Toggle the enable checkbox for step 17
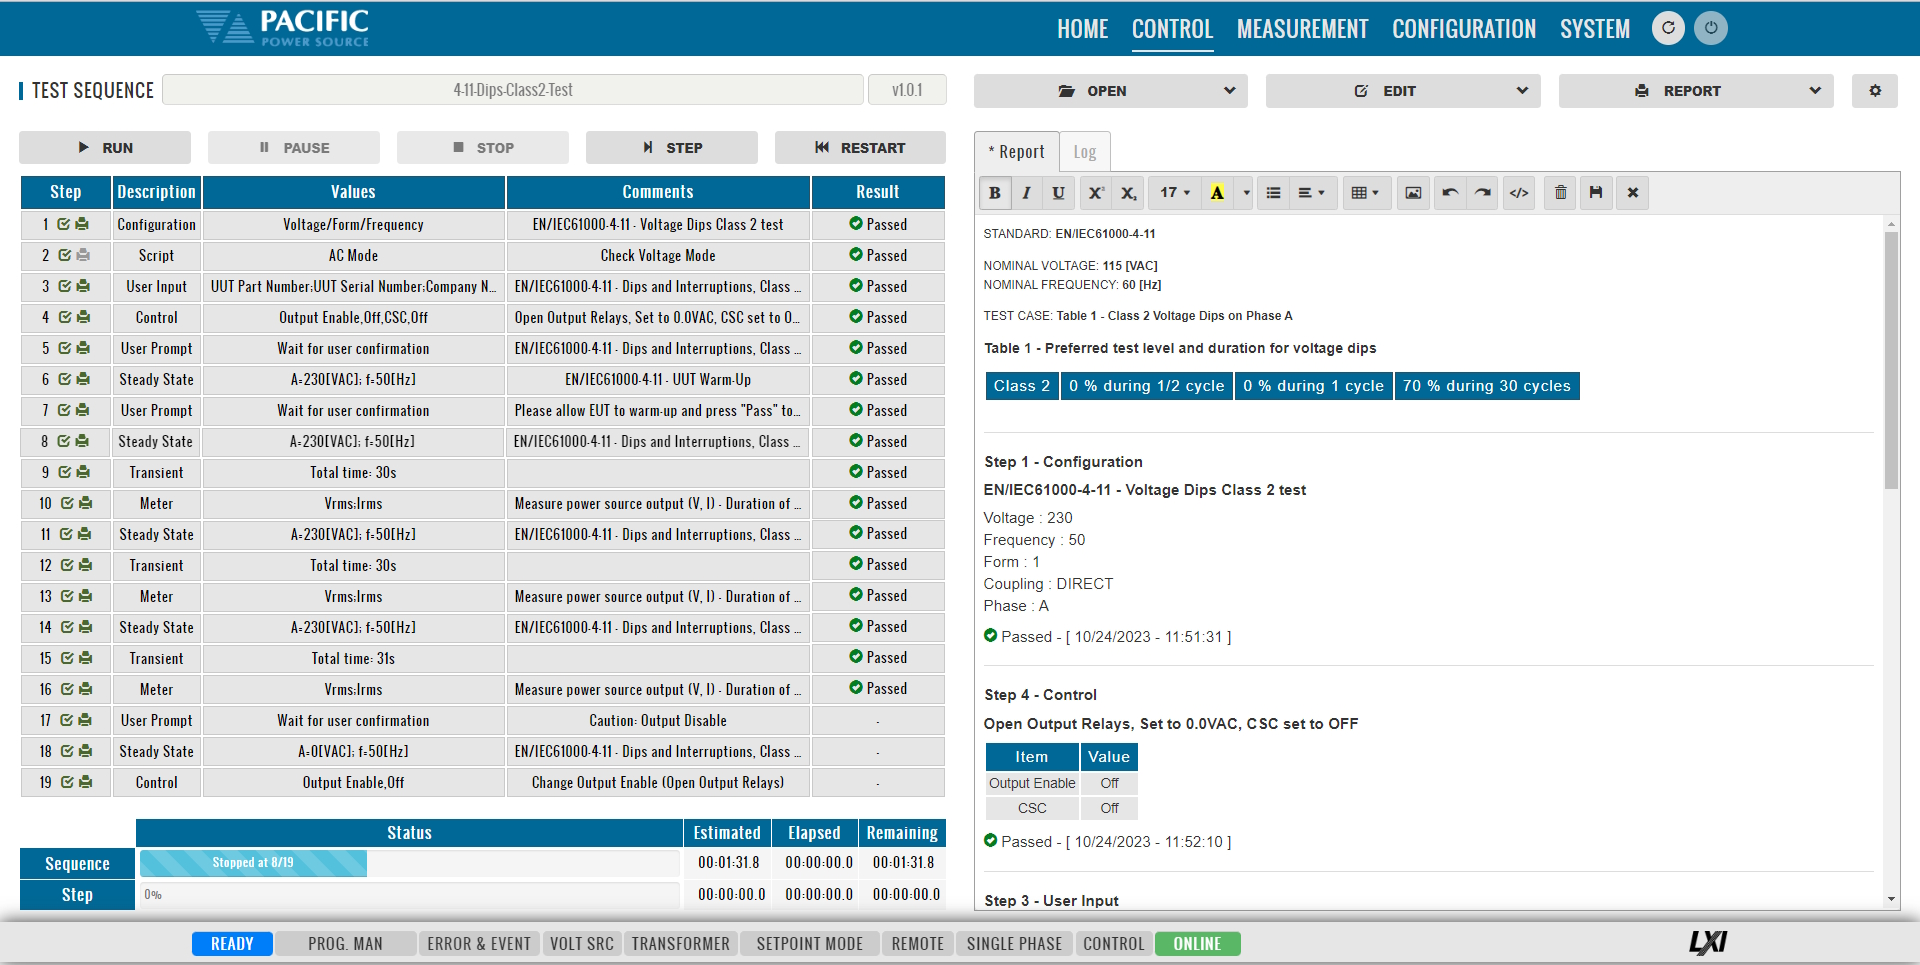 [x=67, y=721]
